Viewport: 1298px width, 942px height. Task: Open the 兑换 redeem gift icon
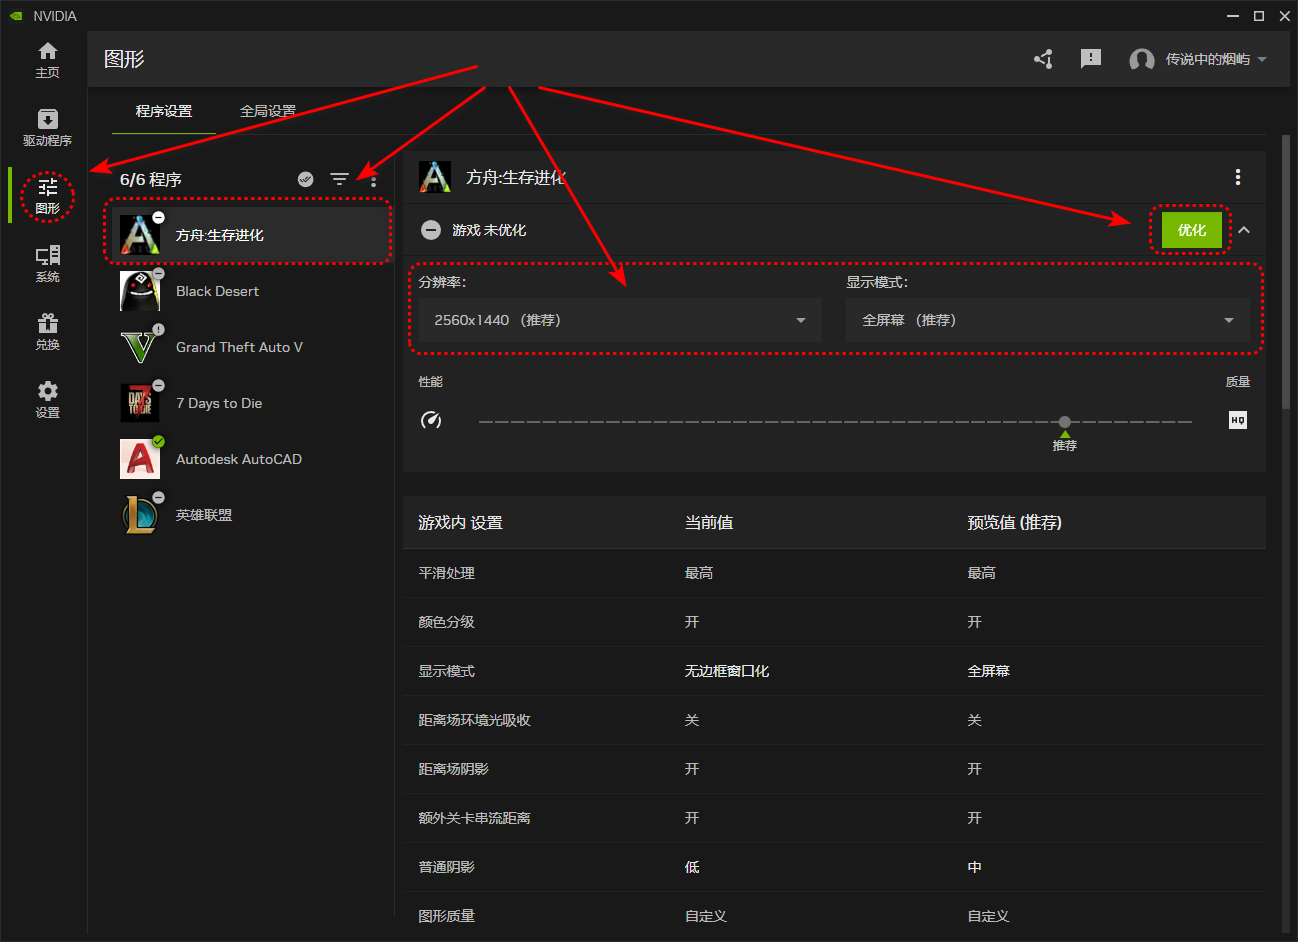pos(47,332)
